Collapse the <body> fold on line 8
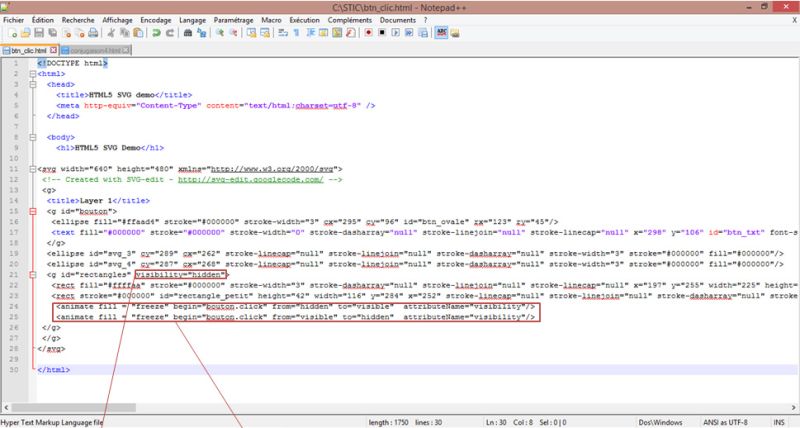The width and height of the screenshot is (800, 428). pos(33,137)
